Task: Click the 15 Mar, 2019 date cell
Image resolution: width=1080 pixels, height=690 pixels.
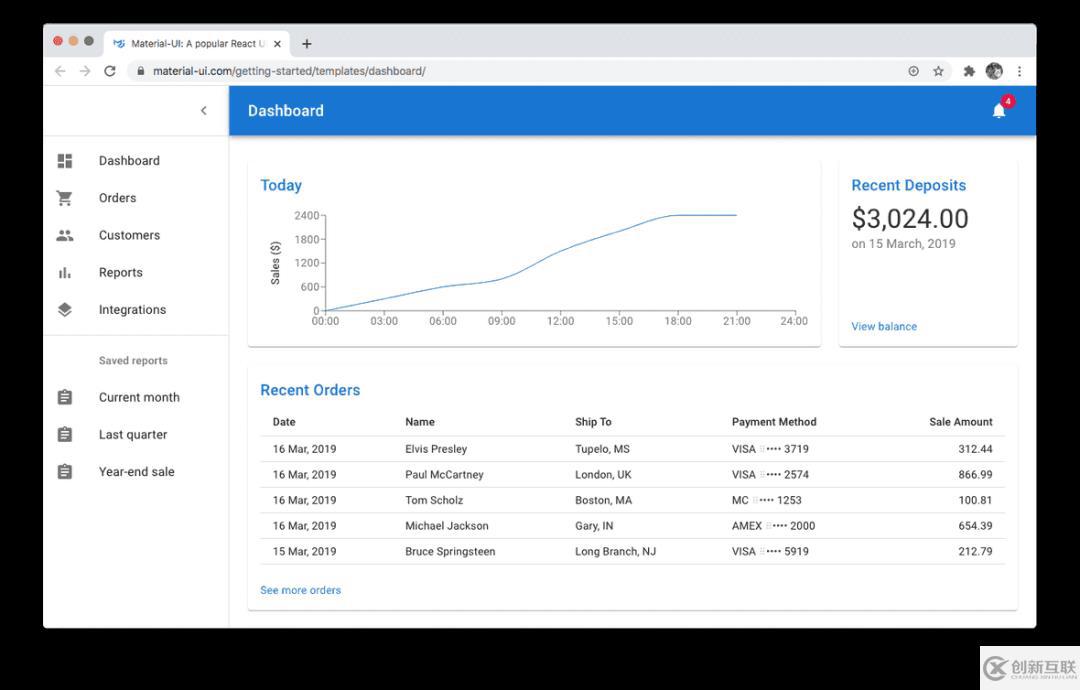Action: point(304,552)
